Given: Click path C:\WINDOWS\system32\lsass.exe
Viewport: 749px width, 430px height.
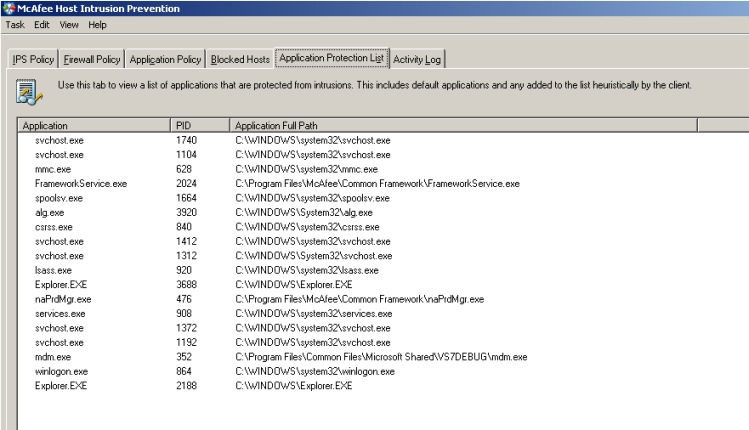Looking at the screenshot, I should point(307,270).
